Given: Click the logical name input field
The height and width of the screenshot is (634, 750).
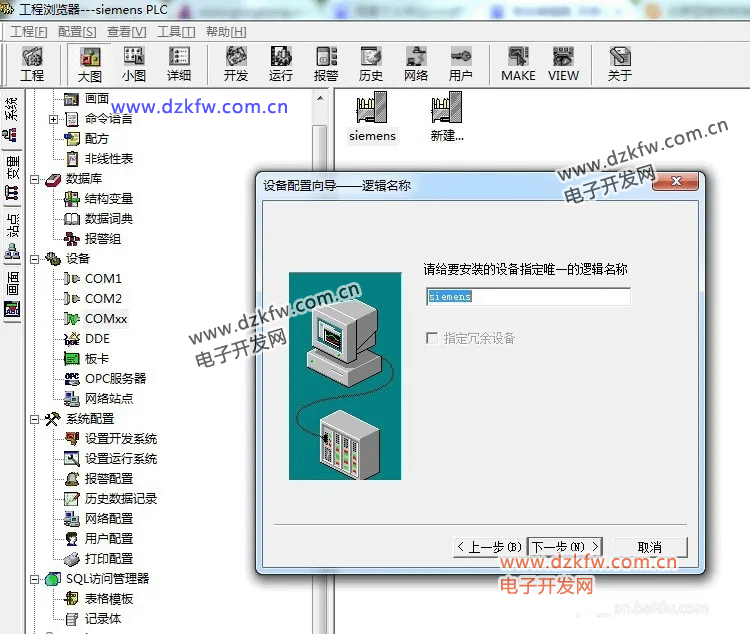Looking at the screenshot, I should 528,297.
